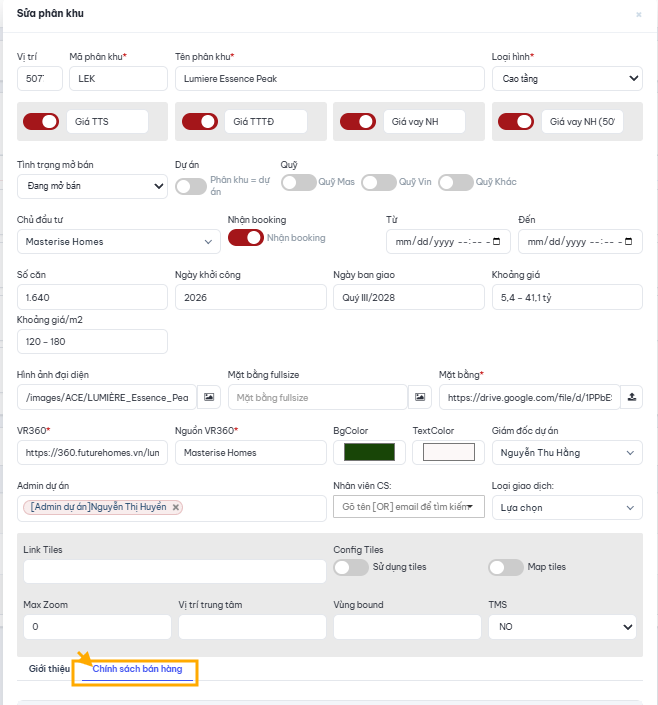Viewport: 658px width, 705px height.
Task: Click the Hình ảnh đại diện path field
Action: tap(107, 397)
